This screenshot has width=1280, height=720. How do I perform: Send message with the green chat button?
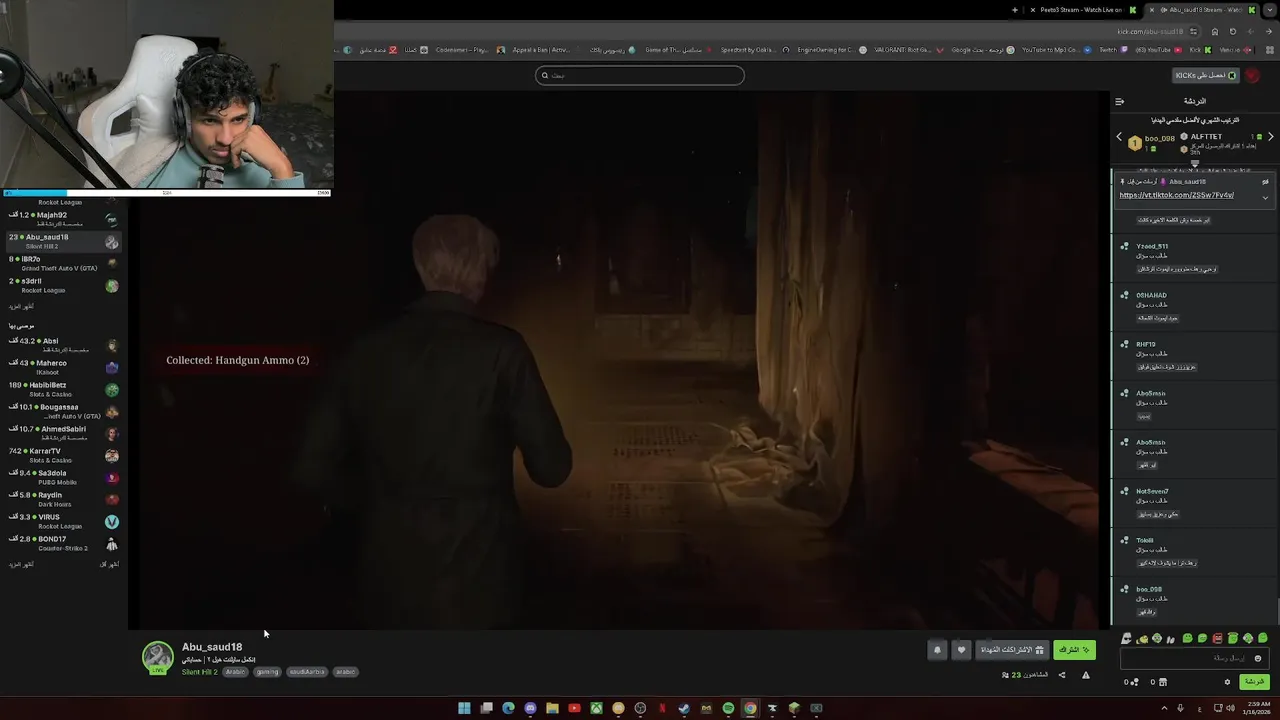[x=1254, y=682]
